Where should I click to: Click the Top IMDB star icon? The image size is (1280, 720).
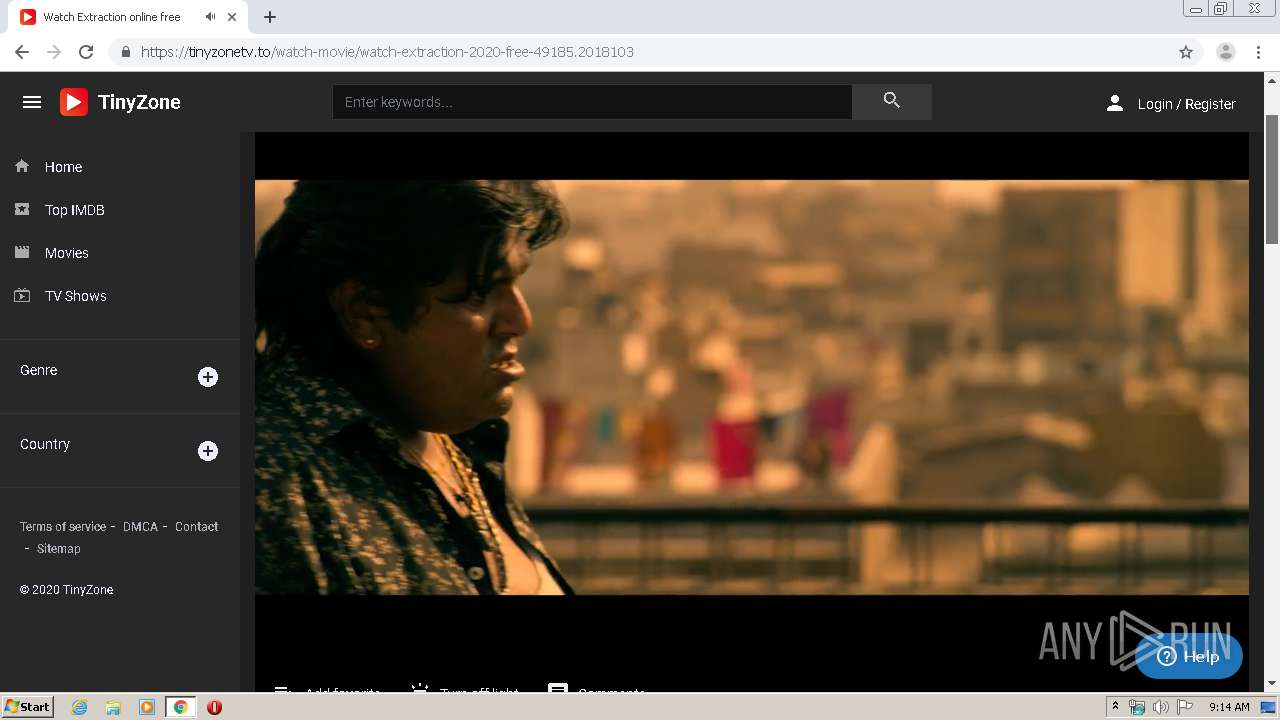point(22,209)
